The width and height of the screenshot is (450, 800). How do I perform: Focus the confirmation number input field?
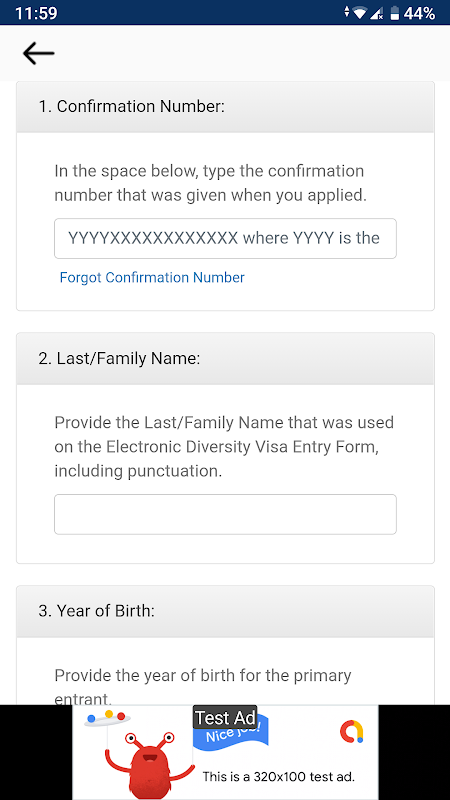tap(225, 238)
